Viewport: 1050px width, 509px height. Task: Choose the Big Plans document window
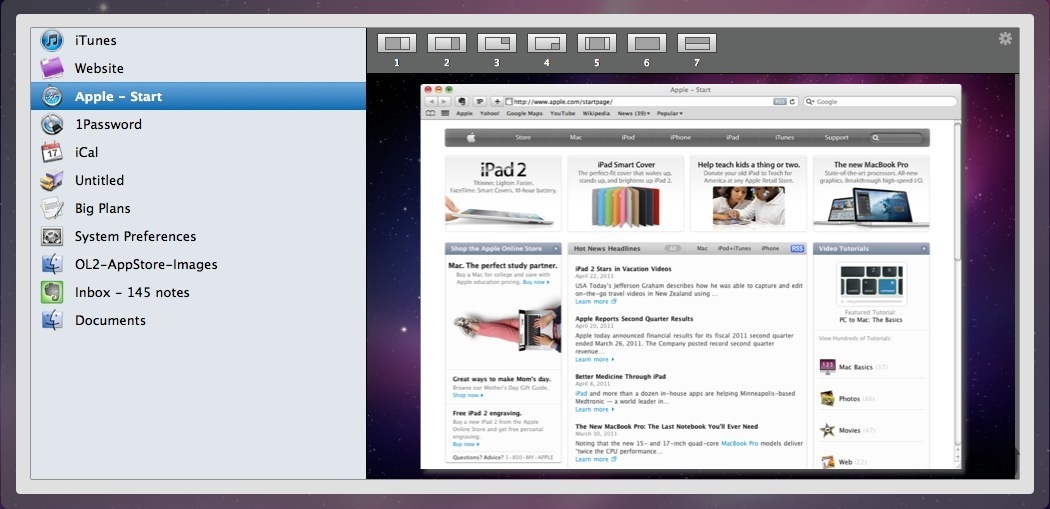tap(198, 209)
